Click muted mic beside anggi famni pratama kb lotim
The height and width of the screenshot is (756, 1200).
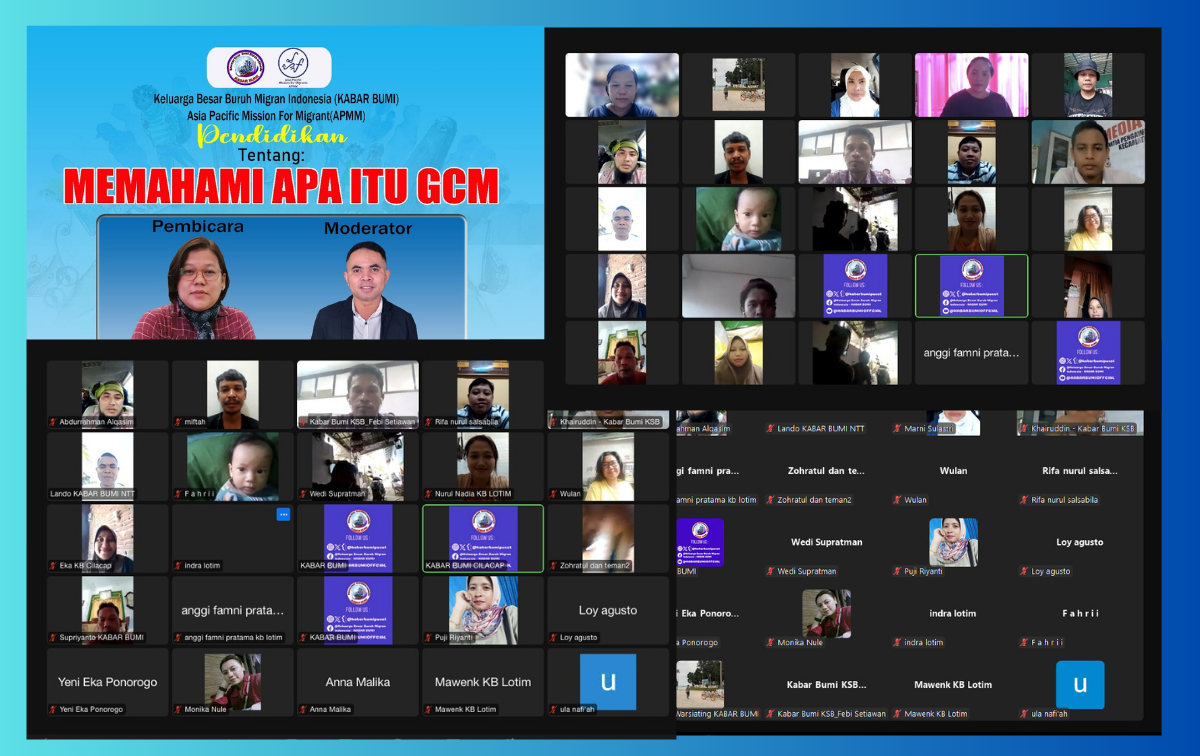point(178,637)
